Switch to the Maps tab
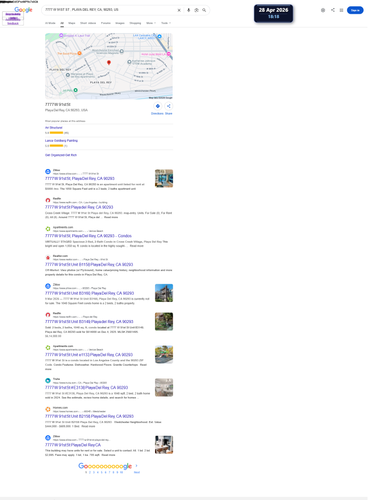The width and height of the screenshot is (372, 500). (x=72, y=23)
